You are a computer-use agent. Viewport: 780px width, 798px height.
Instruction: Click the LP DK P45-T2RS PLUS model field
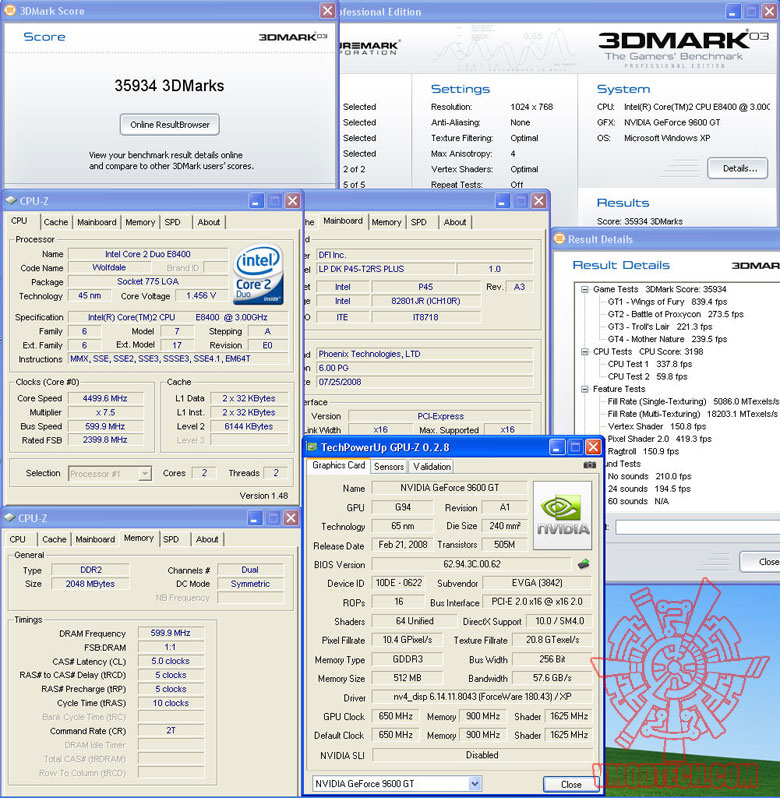tap(385, 269)
